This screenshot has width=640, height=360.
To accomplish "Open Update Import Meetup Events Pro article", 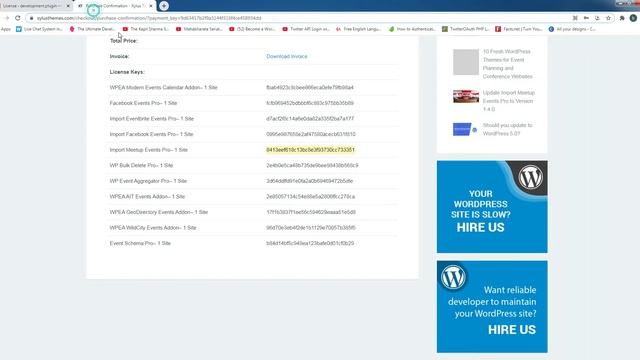I will (x=509, y=101).
